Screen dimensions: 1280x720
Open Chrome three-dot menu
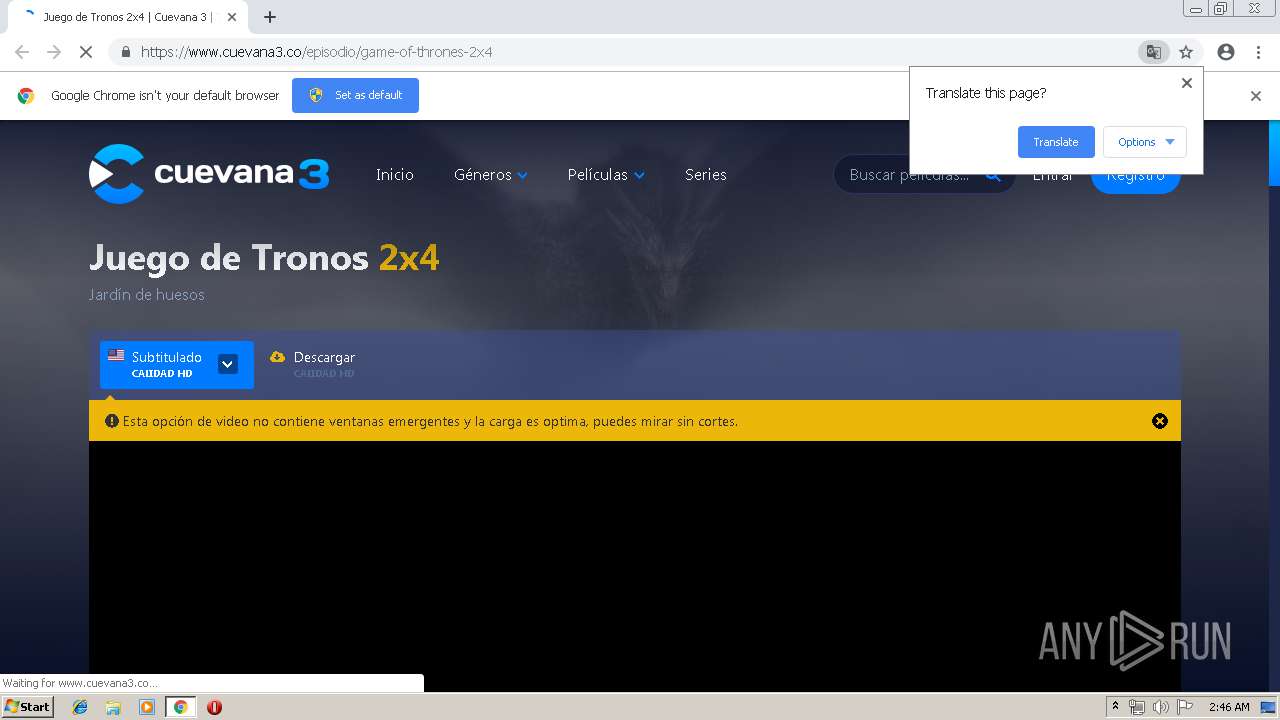[1258, 52]
